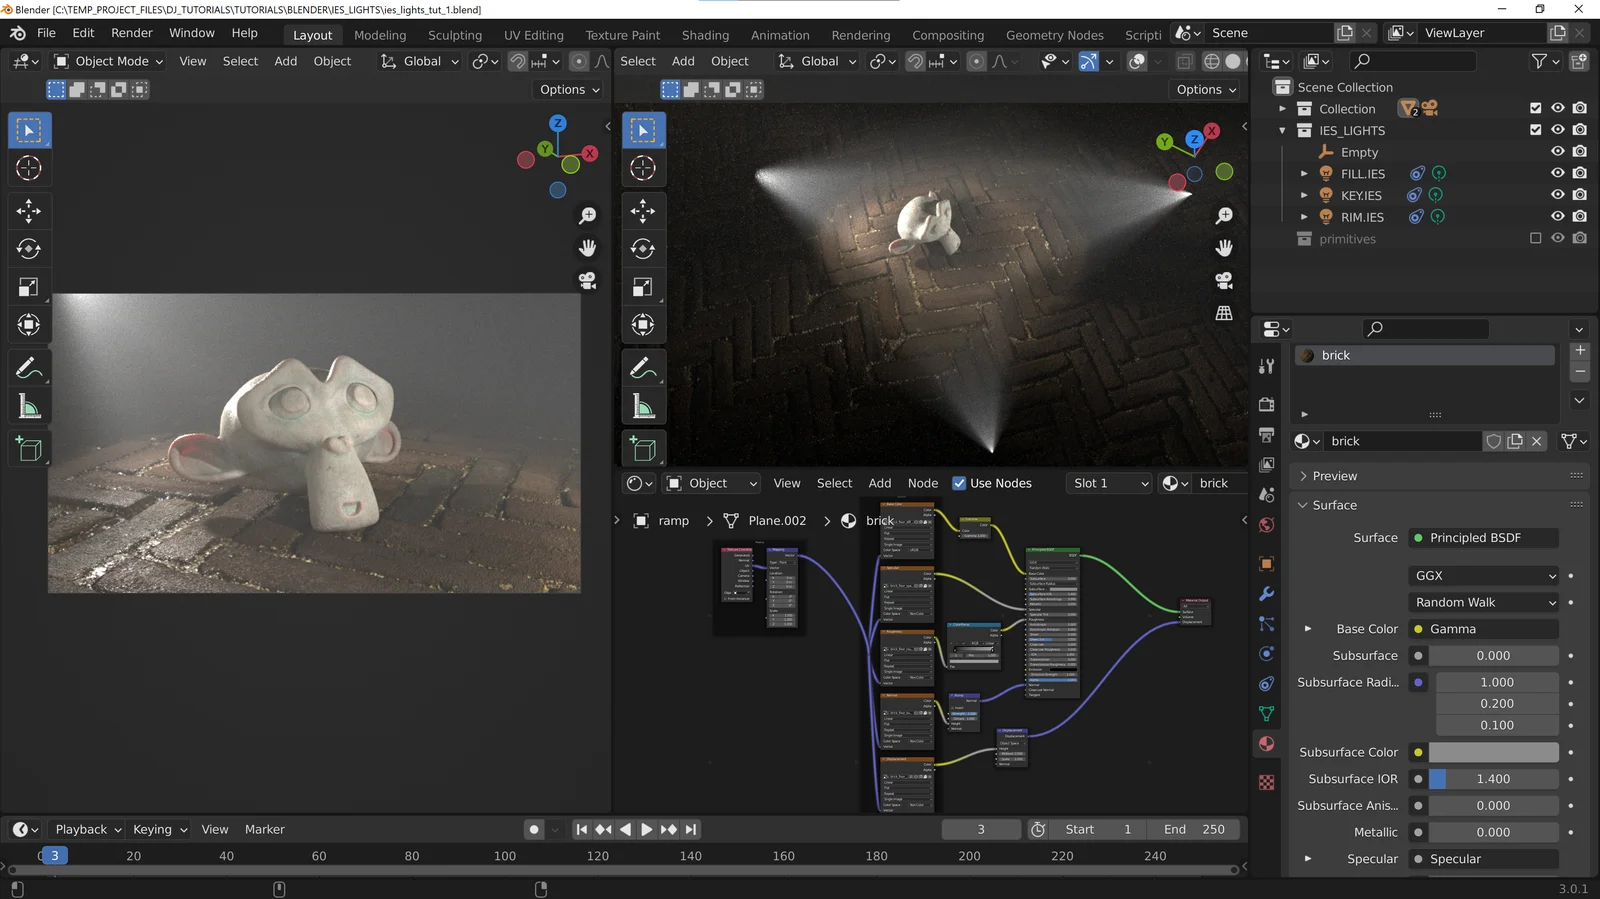Select the Rotate tool in left viewport
Screen dimensions: 1600x899
[x=29, y=249]
